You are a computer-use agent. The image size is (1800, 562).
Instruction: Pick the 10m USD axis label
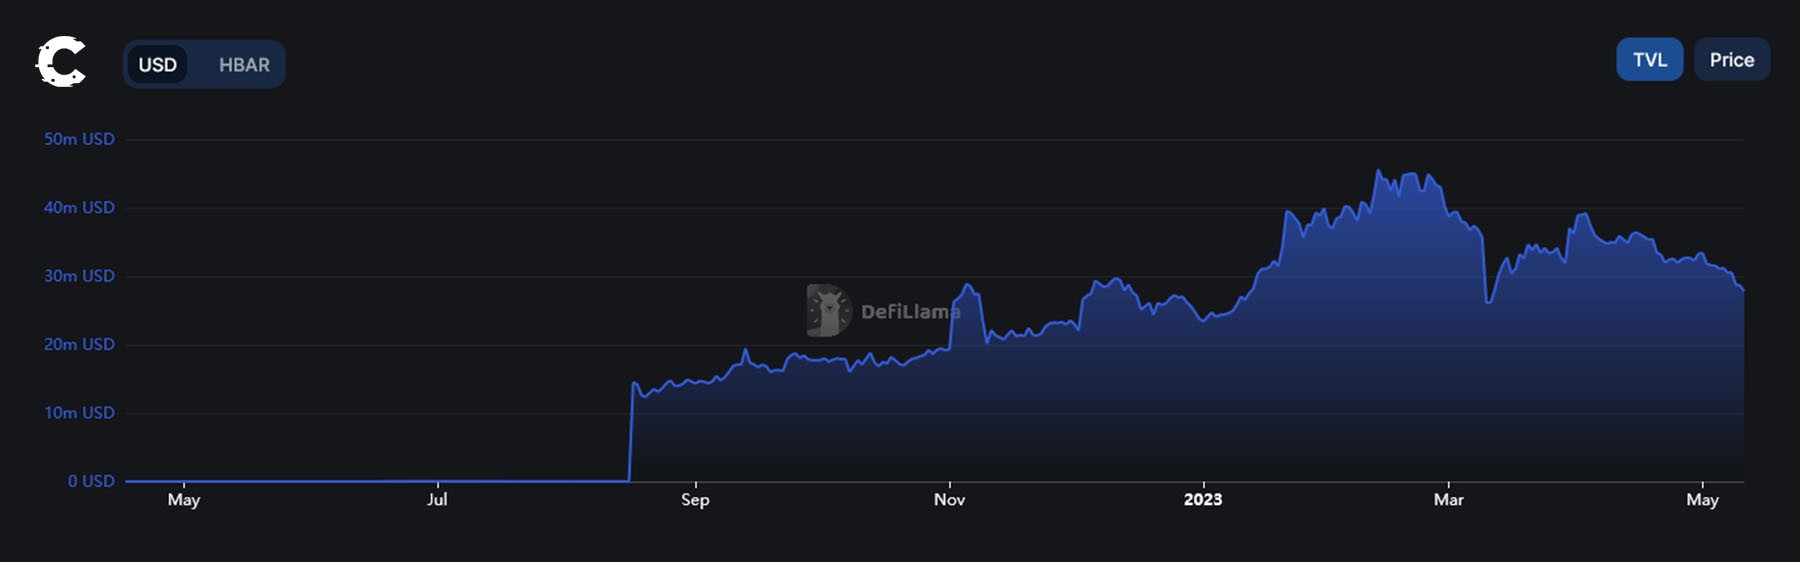(79, 413)
